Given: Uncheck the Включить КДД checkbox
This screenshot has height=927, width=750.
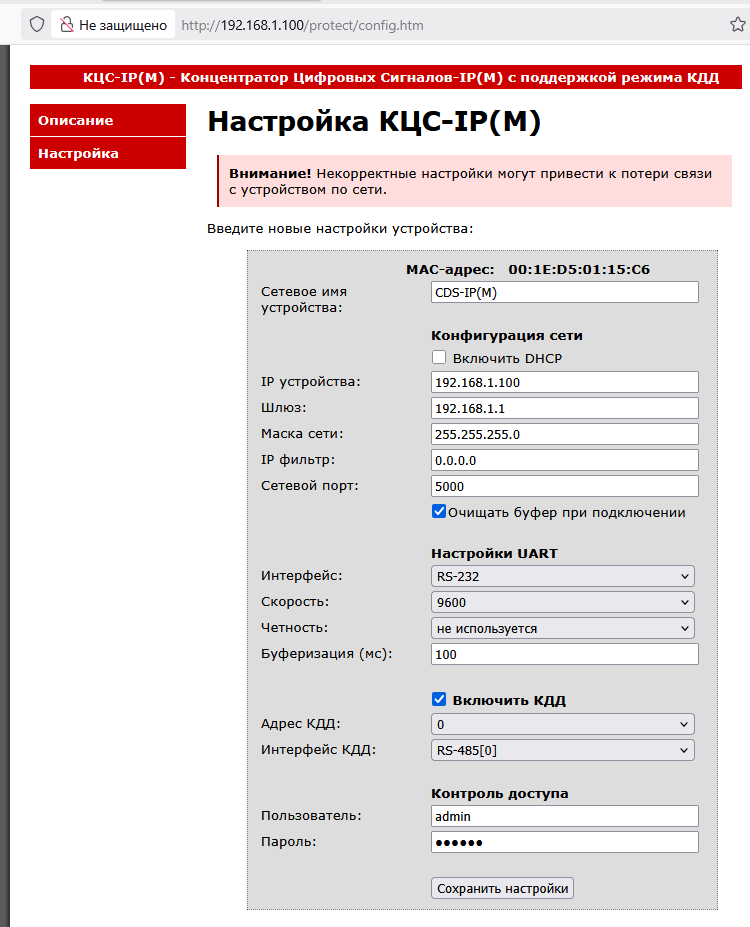Looking at the screenshot, I should coord(439,700).
